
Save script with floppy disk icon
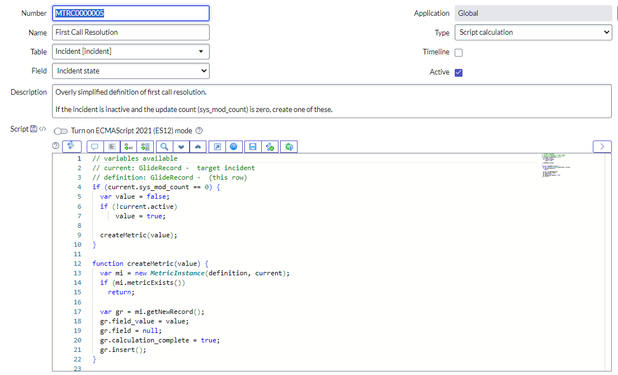253,147
